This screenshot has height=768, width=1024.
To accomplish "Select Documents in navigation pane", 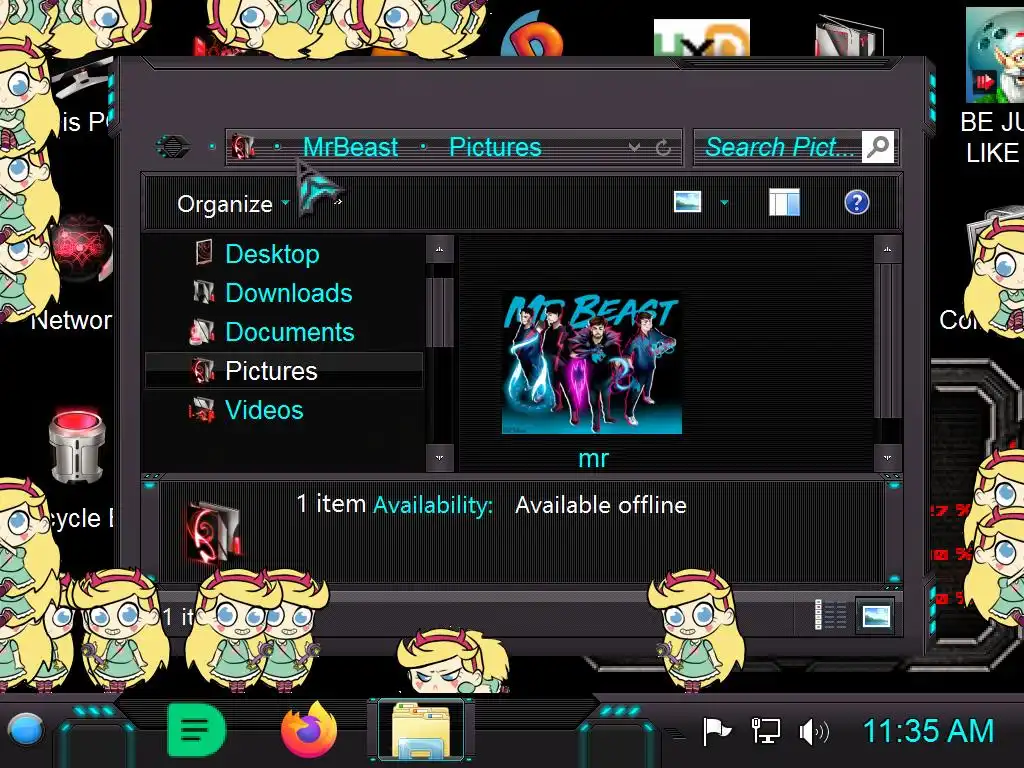I will pyautogui.click(x=289, y=332).
